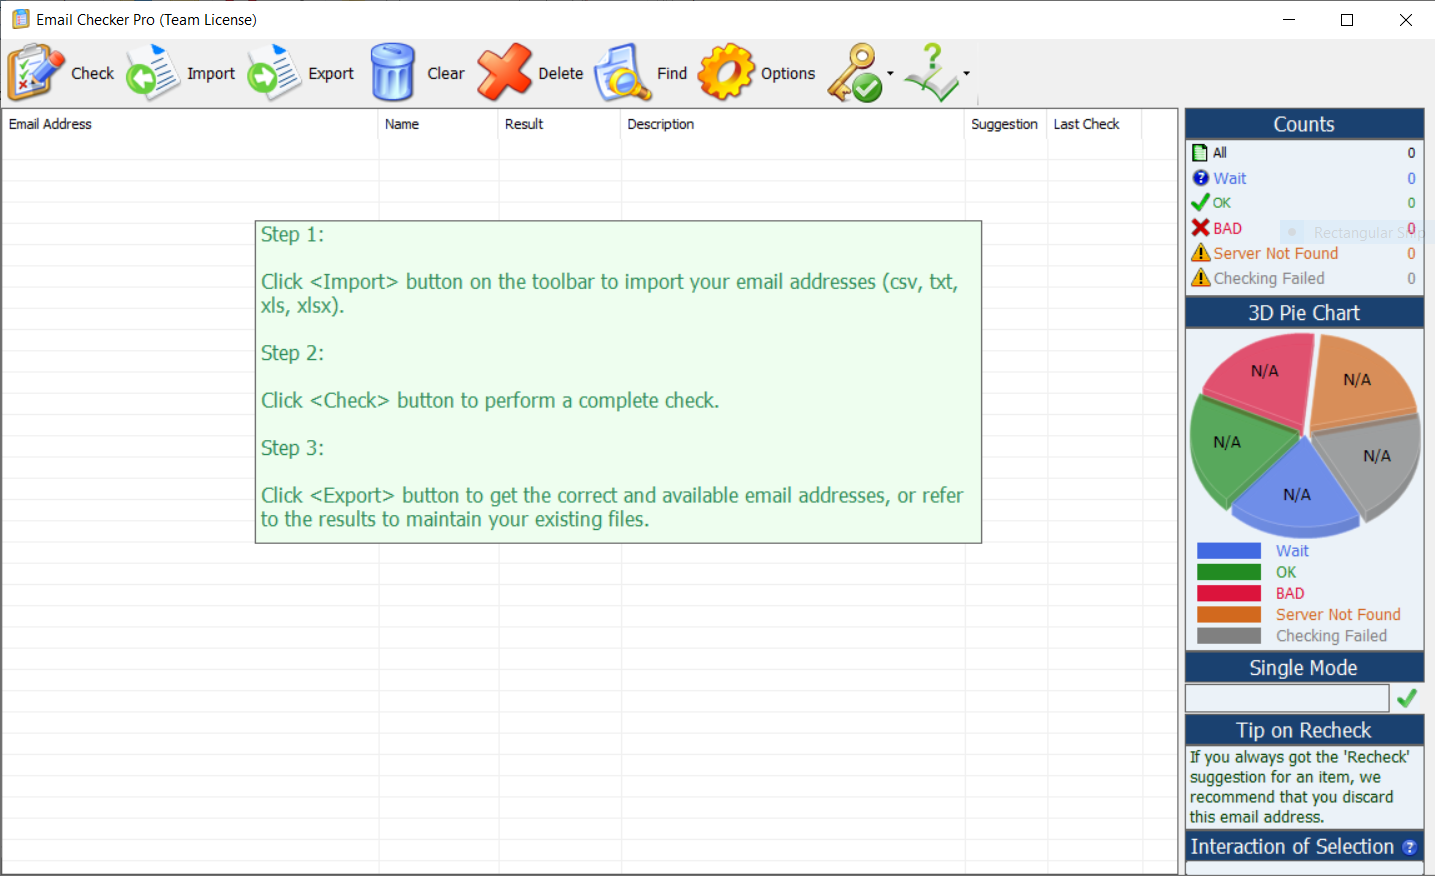Select the BAD red X icon in Counts
The height and width of the screenshot is (876, 1435).
[1200, 227]
